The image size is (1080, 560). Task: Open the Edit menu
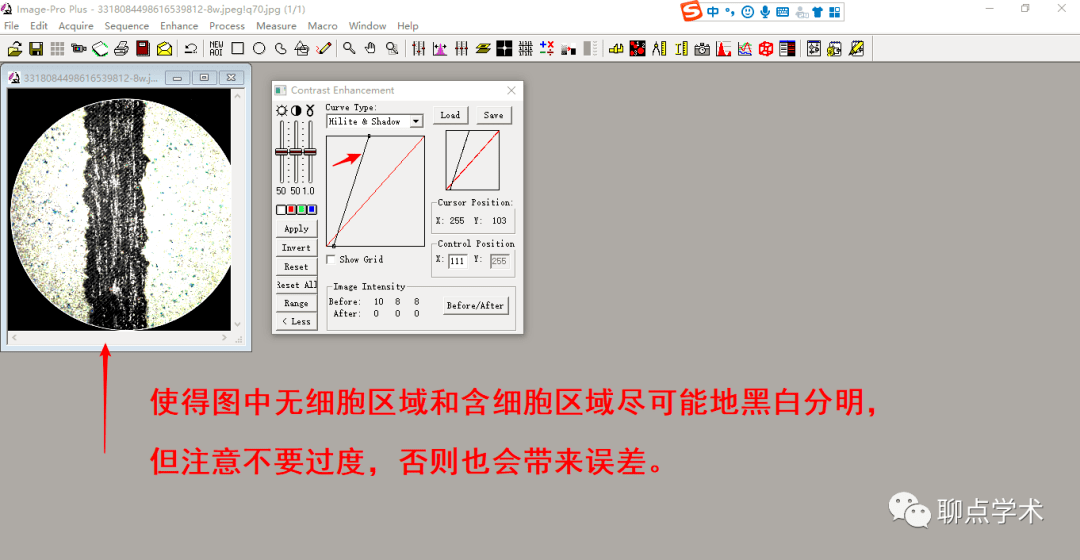(x=39, y=25)
